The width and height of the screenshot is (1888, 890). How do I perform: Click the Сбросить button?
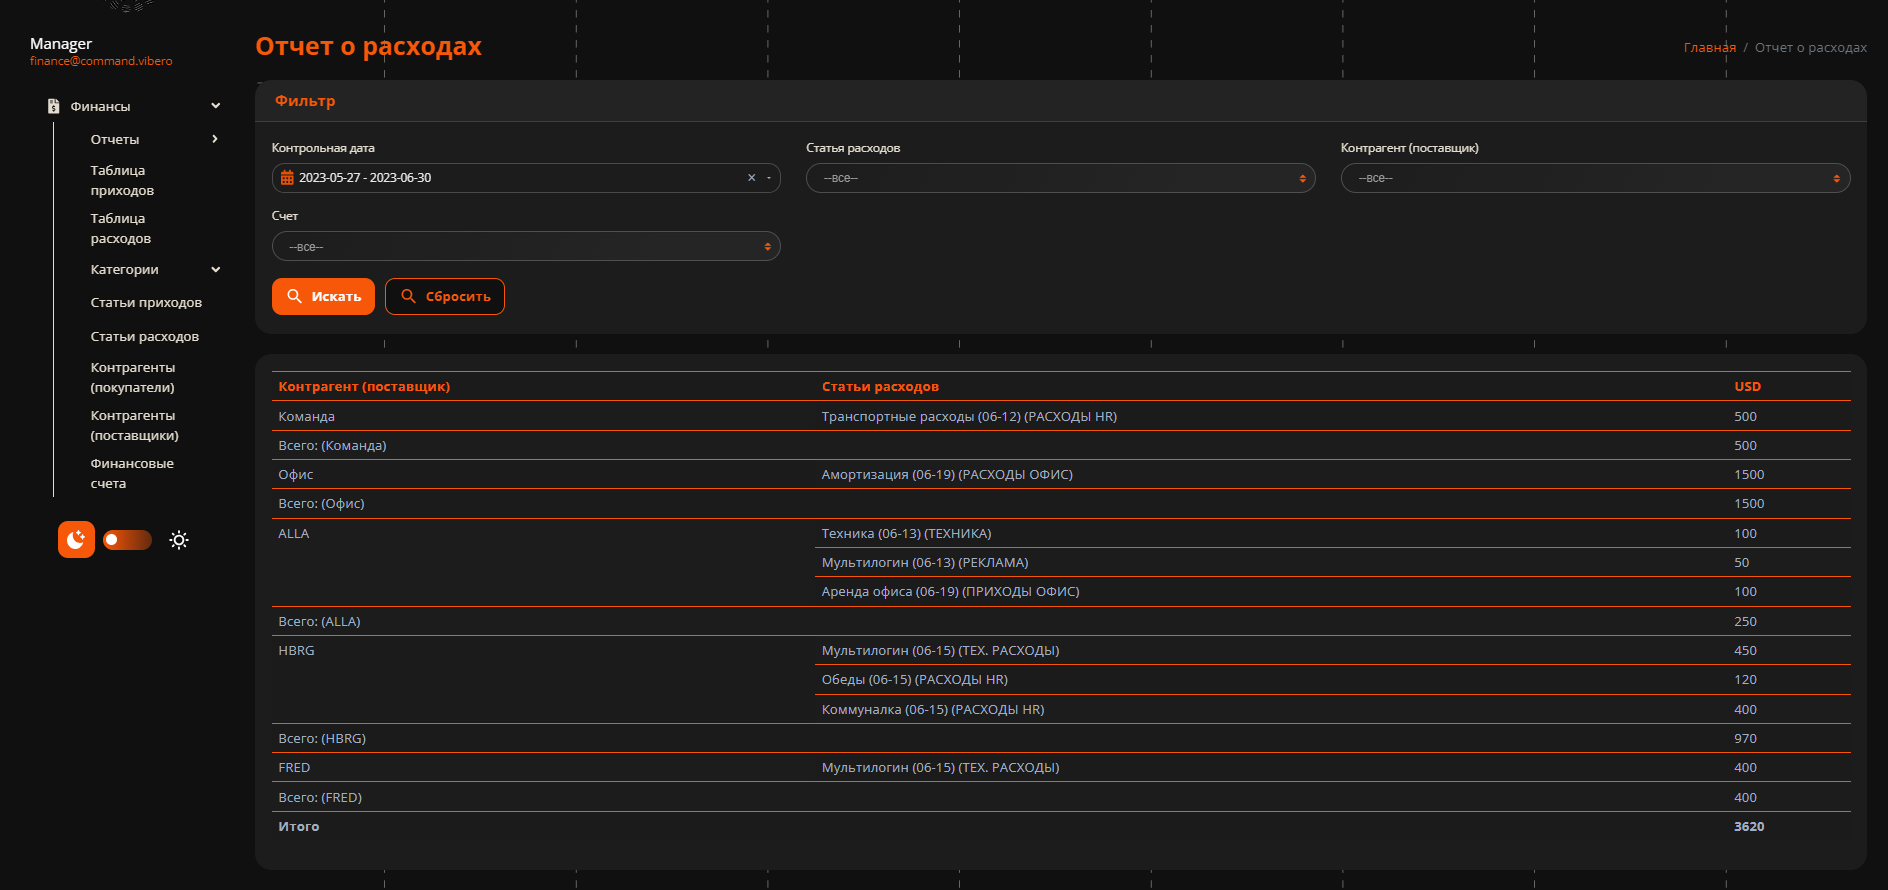click(445, 296)
